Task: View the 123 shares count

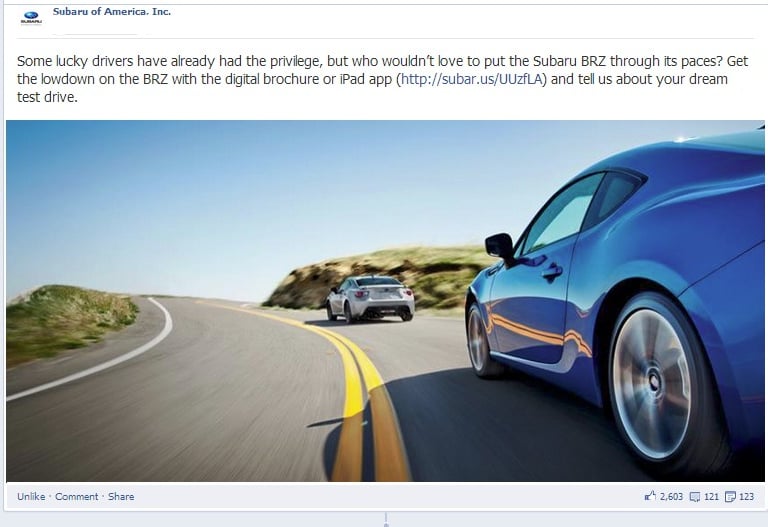Action: tap(746, 497)
